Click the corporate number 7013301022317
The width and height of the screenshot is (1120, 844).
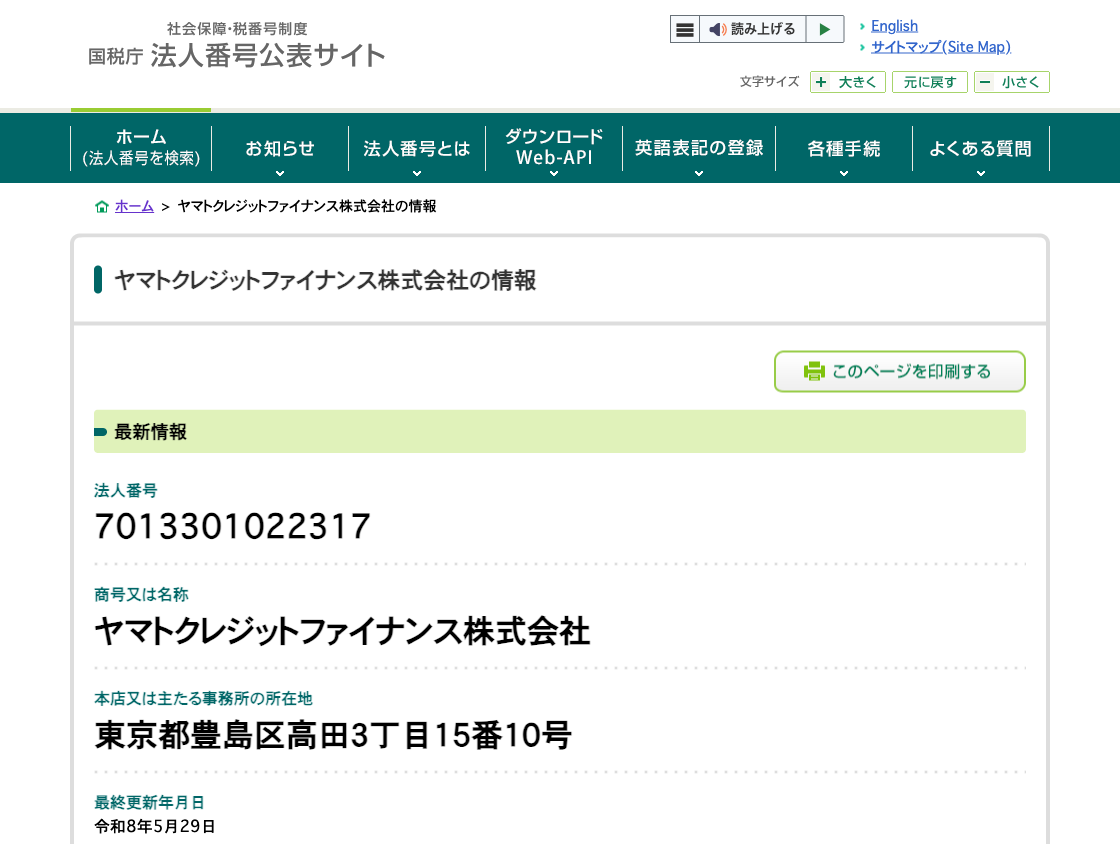coord(232,526)
